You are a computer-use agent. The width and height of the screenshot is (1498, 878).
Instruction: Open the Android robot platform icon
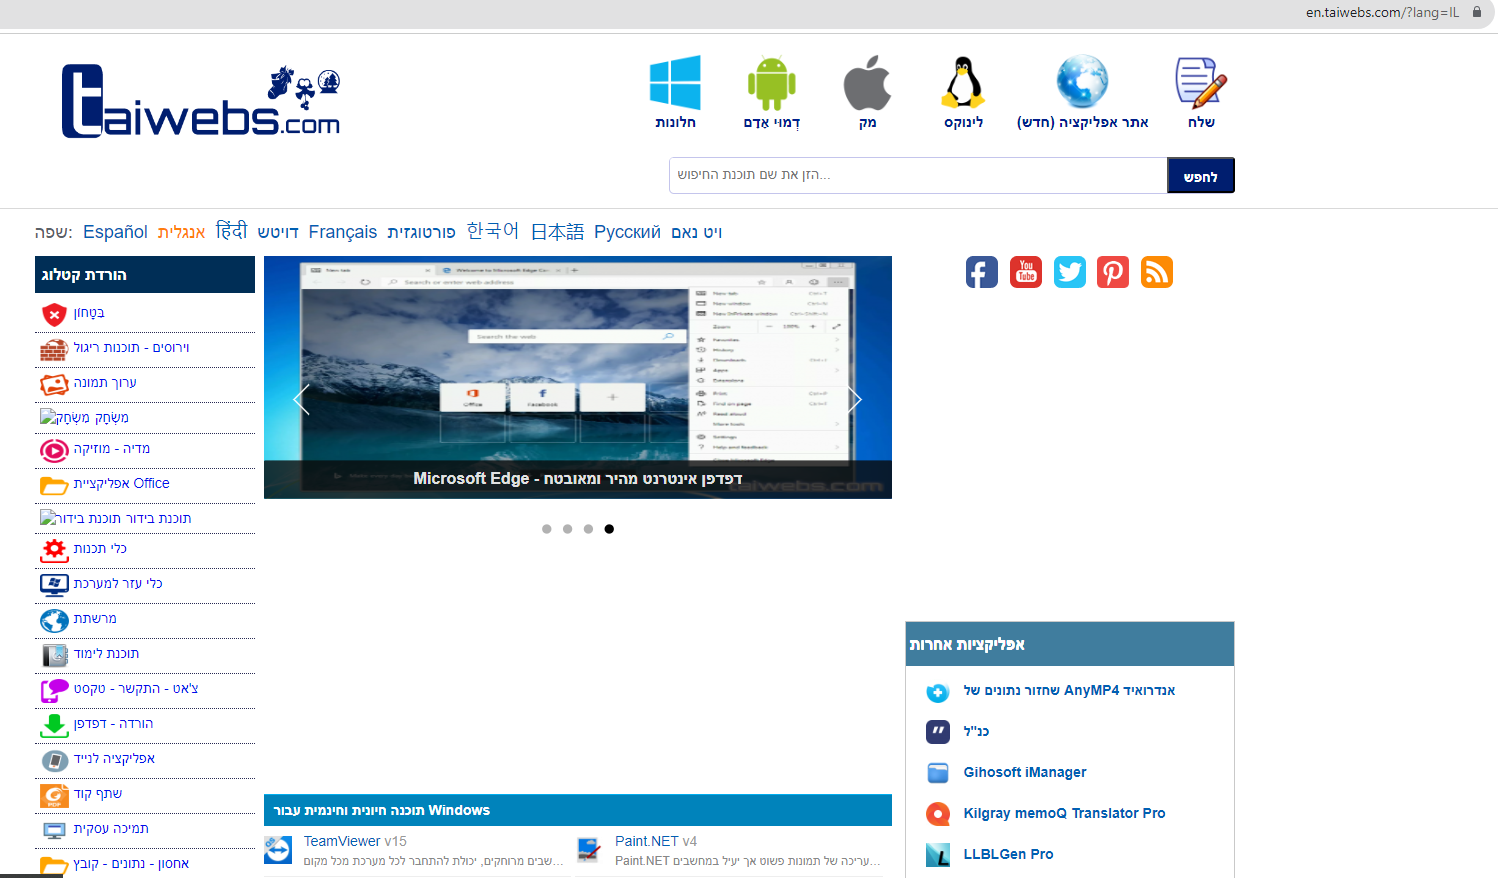771,82
